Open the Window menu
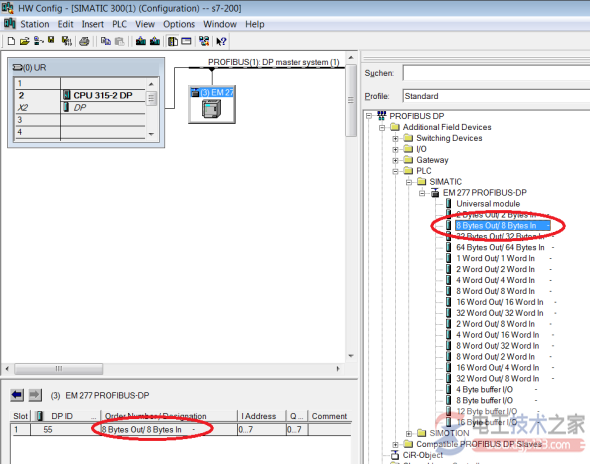This screenshot has width=590, height=464. click(220, 24)
